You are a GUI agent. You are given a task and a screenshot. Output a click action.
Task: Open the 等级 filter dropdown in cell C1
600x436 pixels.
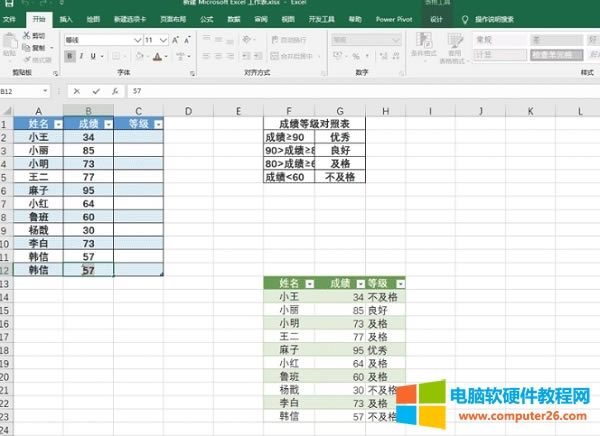pos(157,123)
